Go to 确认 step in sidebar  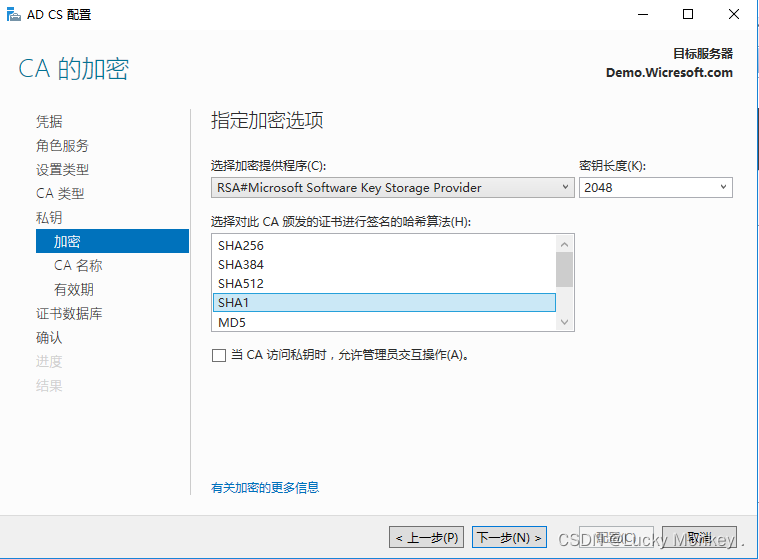click(49, 337)
